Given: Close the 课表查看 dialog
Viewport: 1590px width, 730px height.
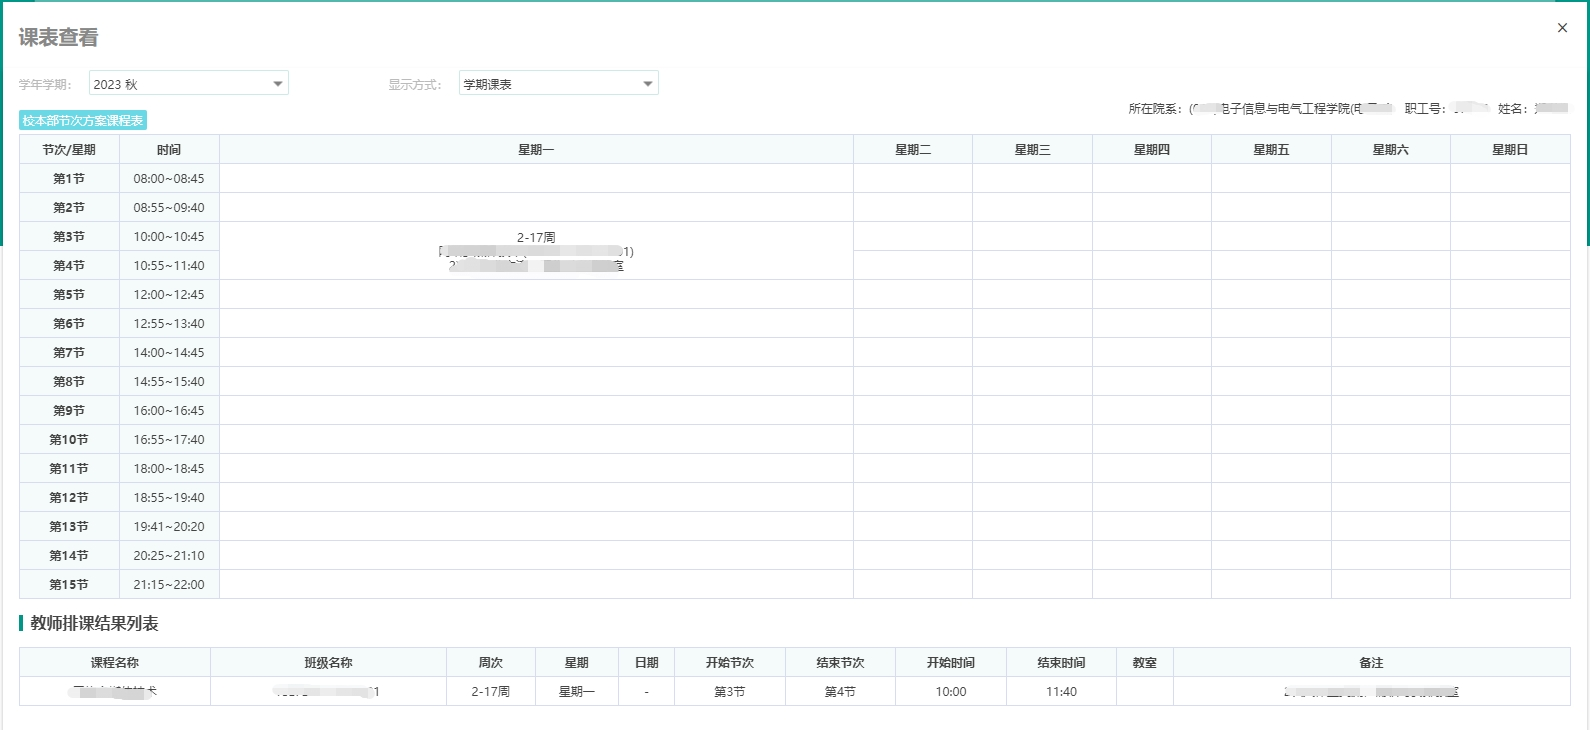Looking at the screenshot, I should (x=1562, y=28).
